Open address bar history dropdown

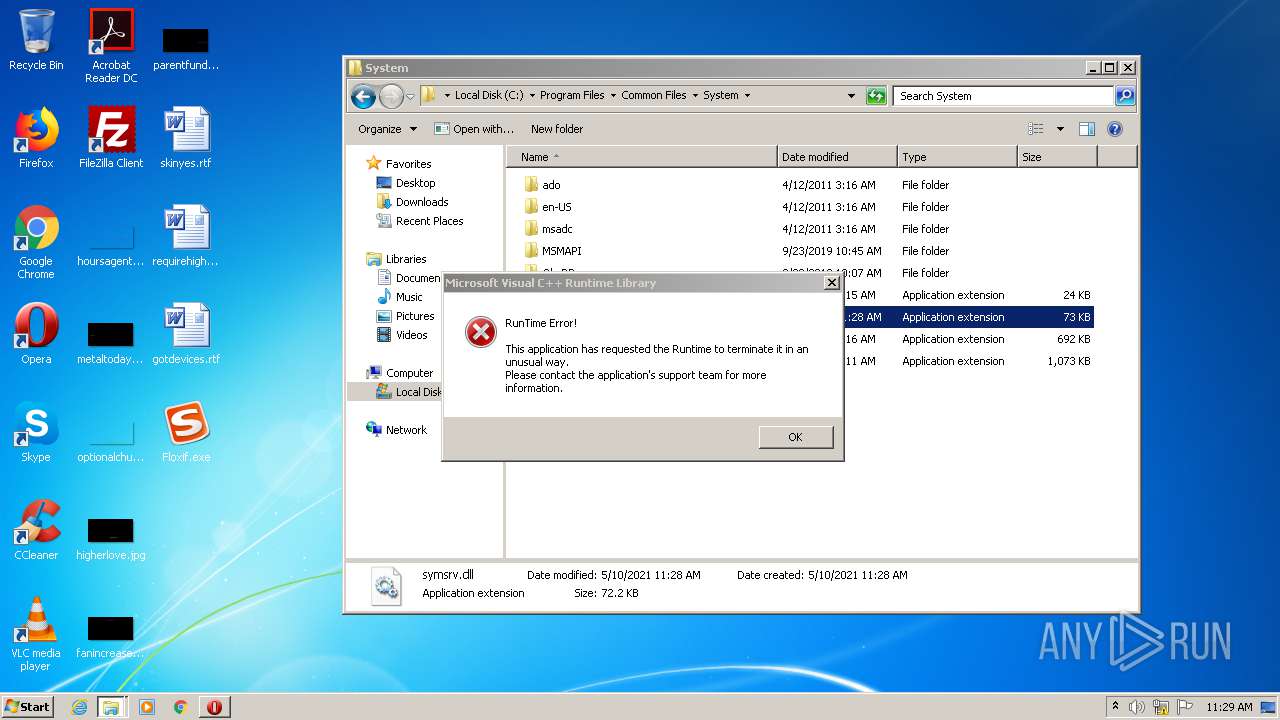click(851, 96)
